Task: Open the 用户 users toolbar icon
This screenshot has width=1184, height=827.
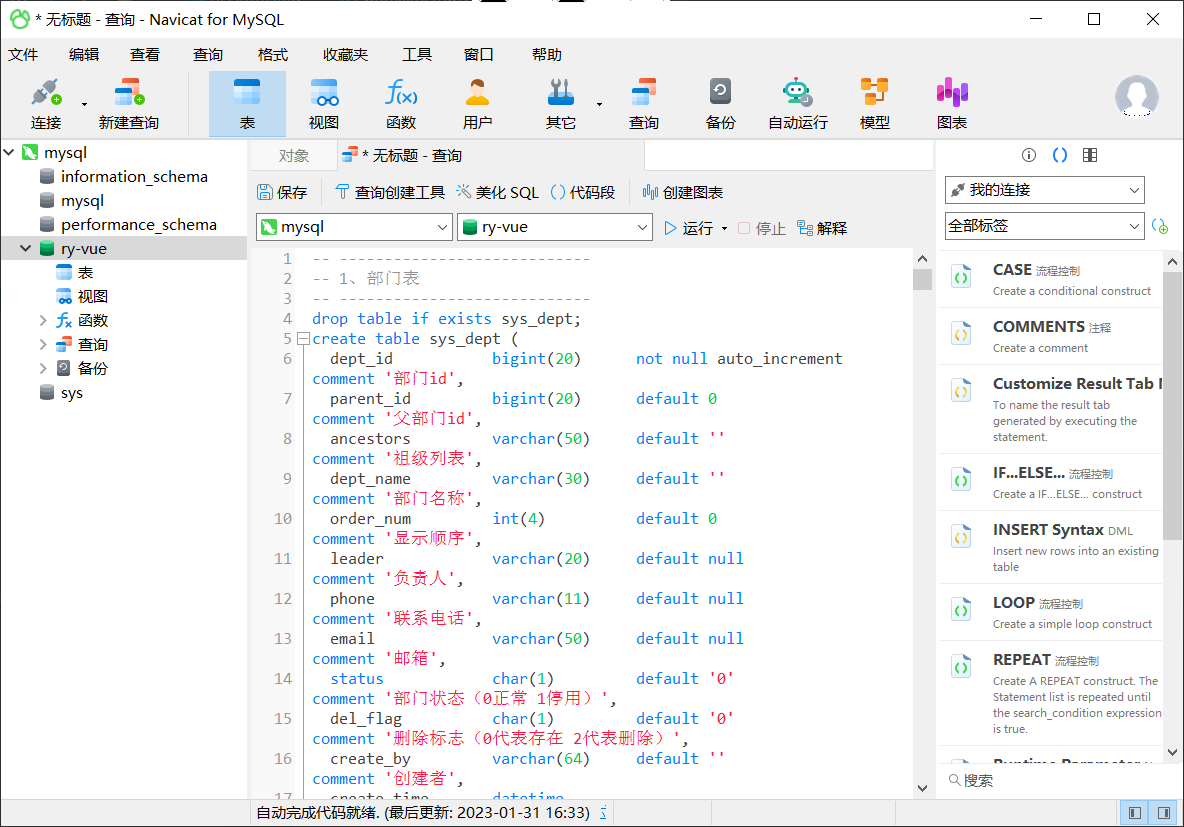Action: click(x=477, y=104)
